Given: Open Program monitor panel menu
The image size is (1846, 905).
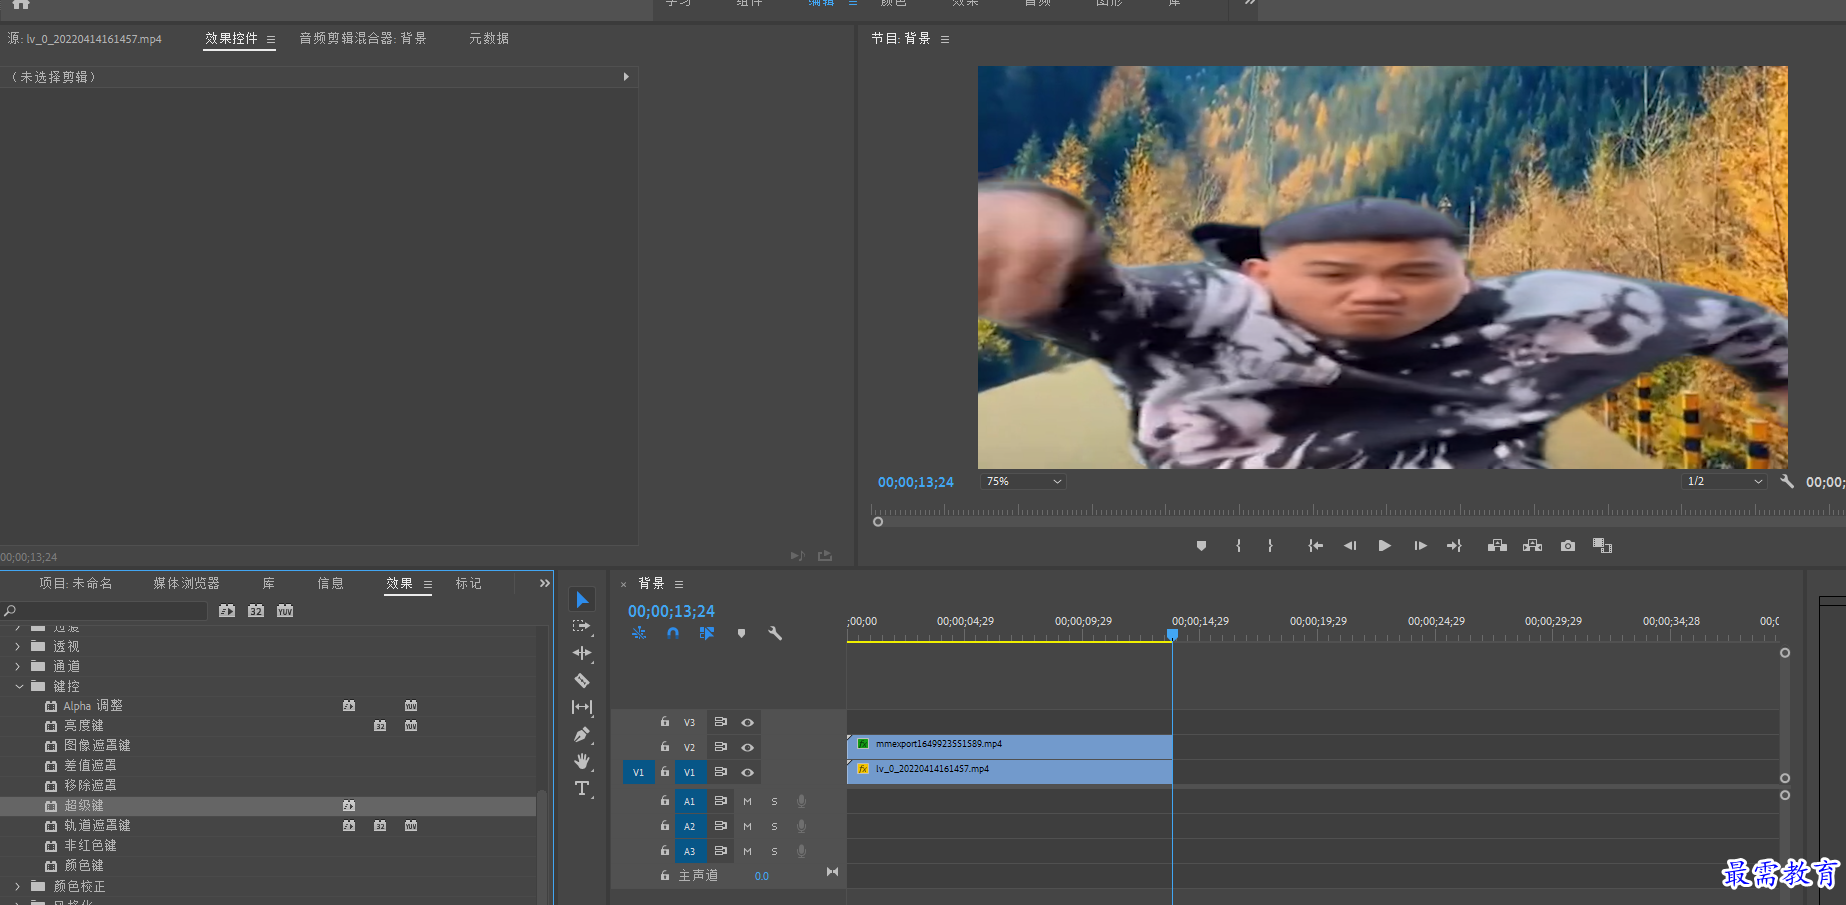Looking at the screenshot, I should coord(945,40).
